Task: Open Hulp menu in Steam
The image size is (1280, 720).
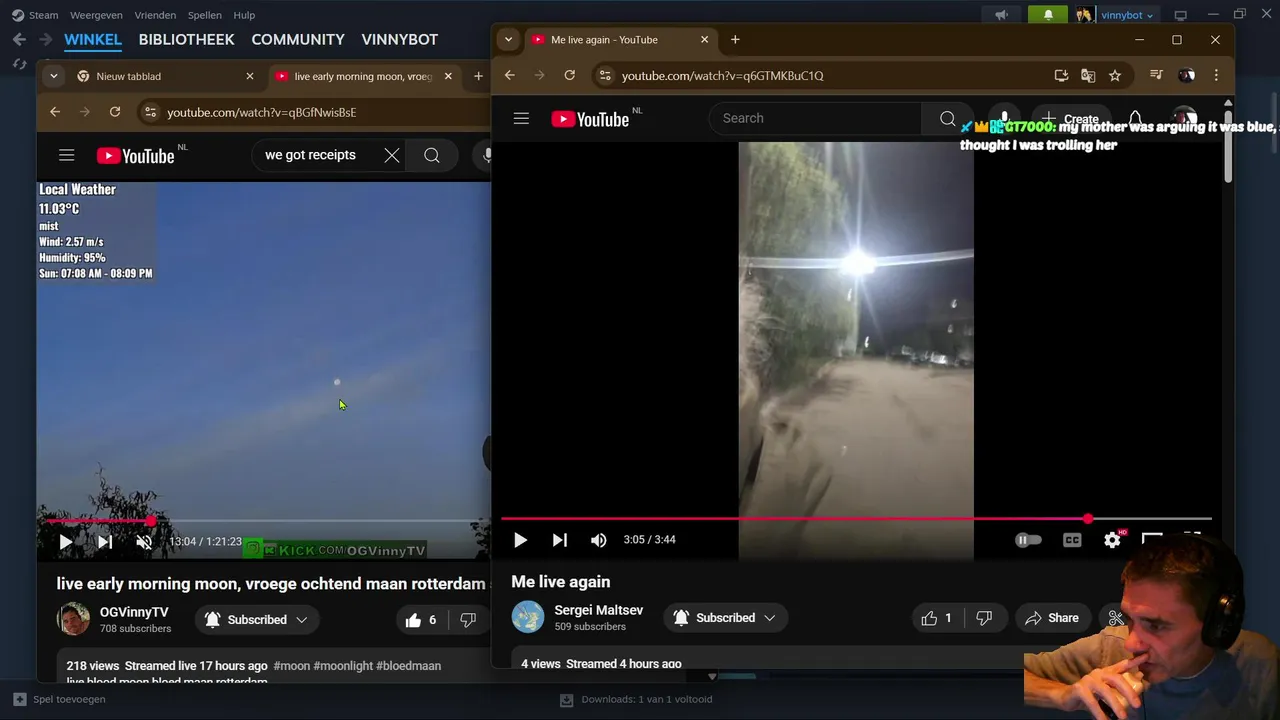Action: tap(244, 15)
